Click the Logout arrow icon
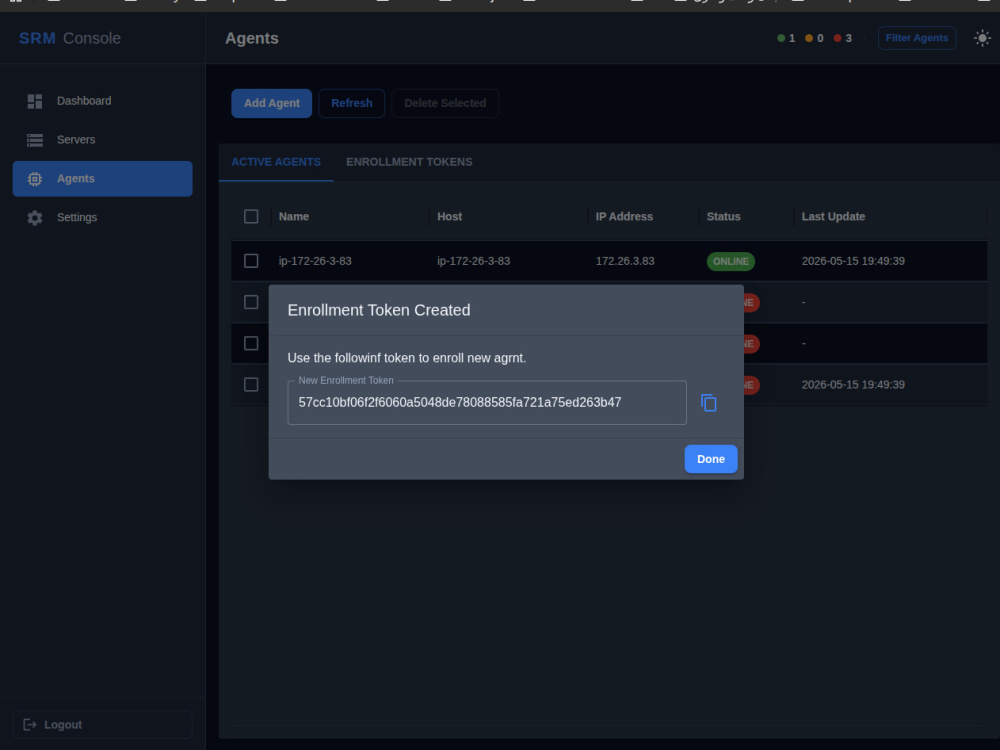 click(29, 724)
